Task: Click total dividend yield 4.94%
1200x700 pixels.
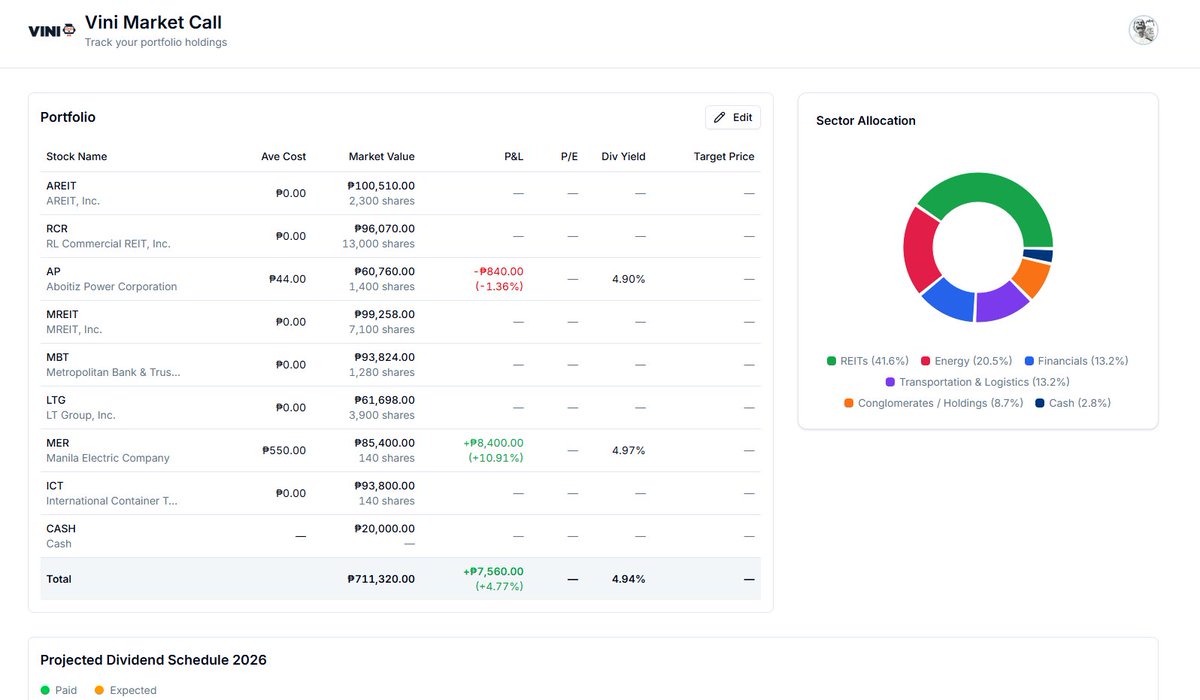Action: coord(629,579)
